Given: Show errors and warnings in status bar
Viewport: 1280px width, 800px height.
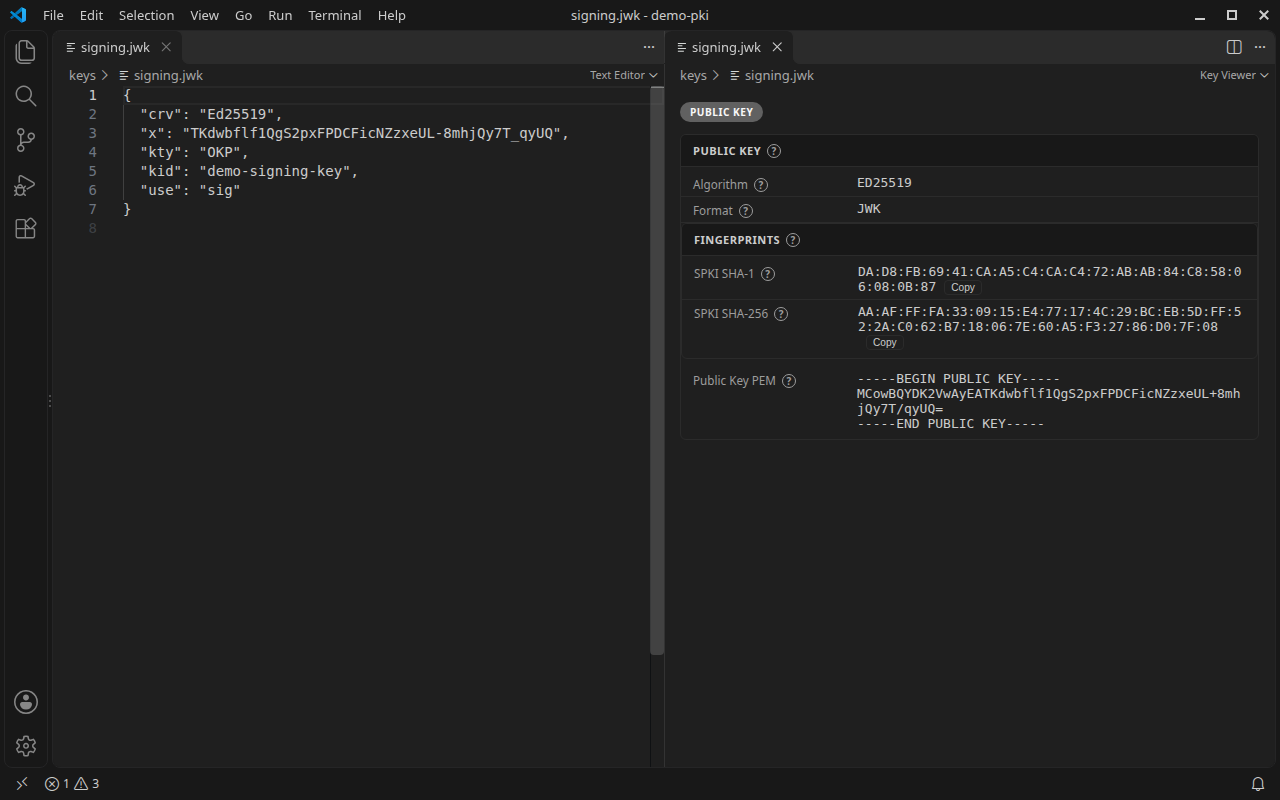Looking at the screenshot, I should 72,784.
